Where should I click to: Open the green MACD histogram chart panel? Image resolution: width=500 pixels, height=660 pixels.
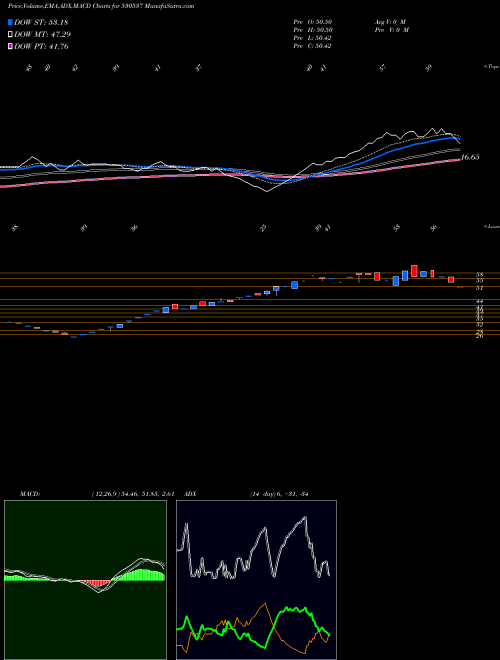pyautogui.click(x=85, y=580)
